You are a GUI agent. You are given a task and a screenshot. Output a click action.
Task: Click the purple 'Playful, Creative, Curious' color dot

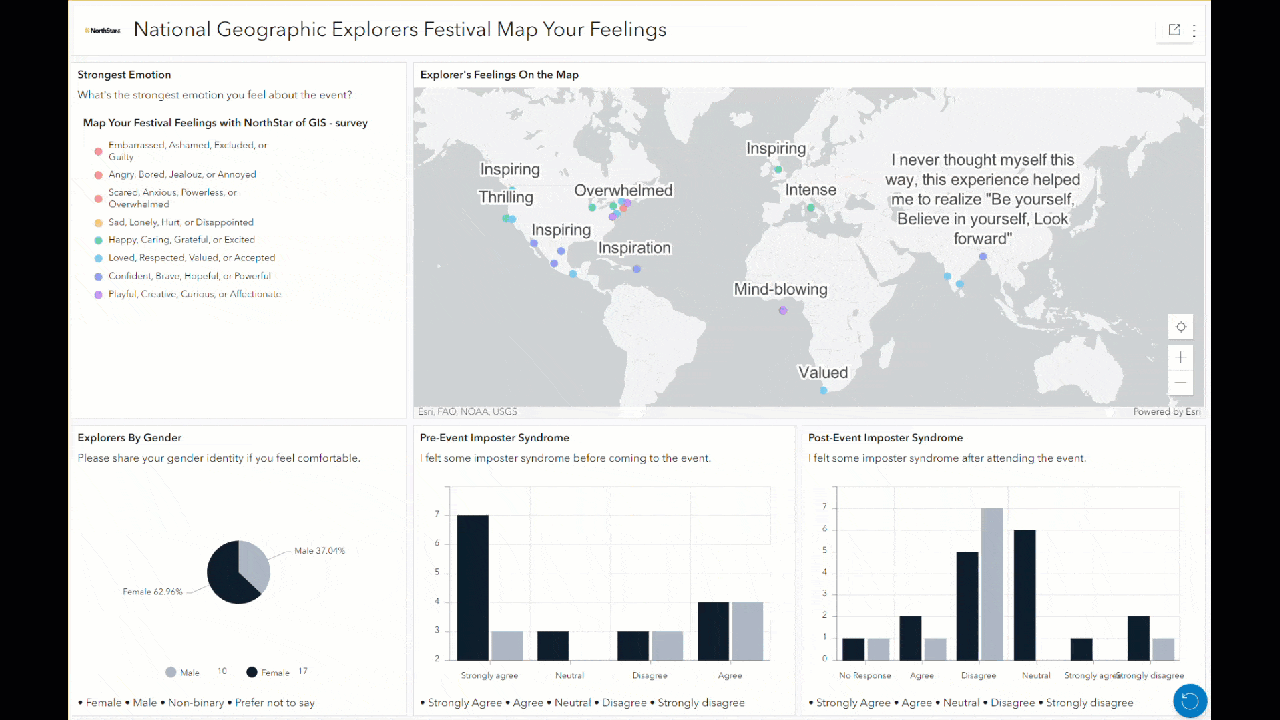click(x=98, y=295)
